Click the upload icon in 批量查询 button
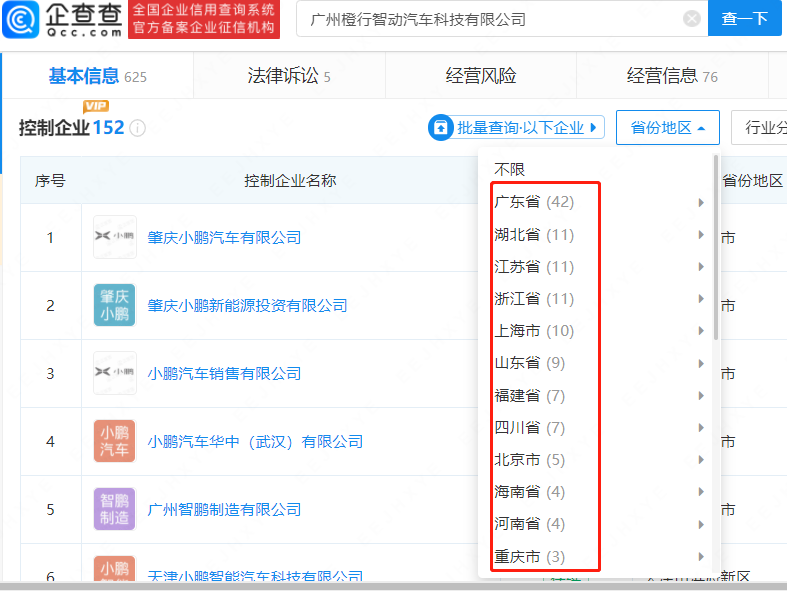Viewport: 787px width, 591px height. tap(441, 128)
